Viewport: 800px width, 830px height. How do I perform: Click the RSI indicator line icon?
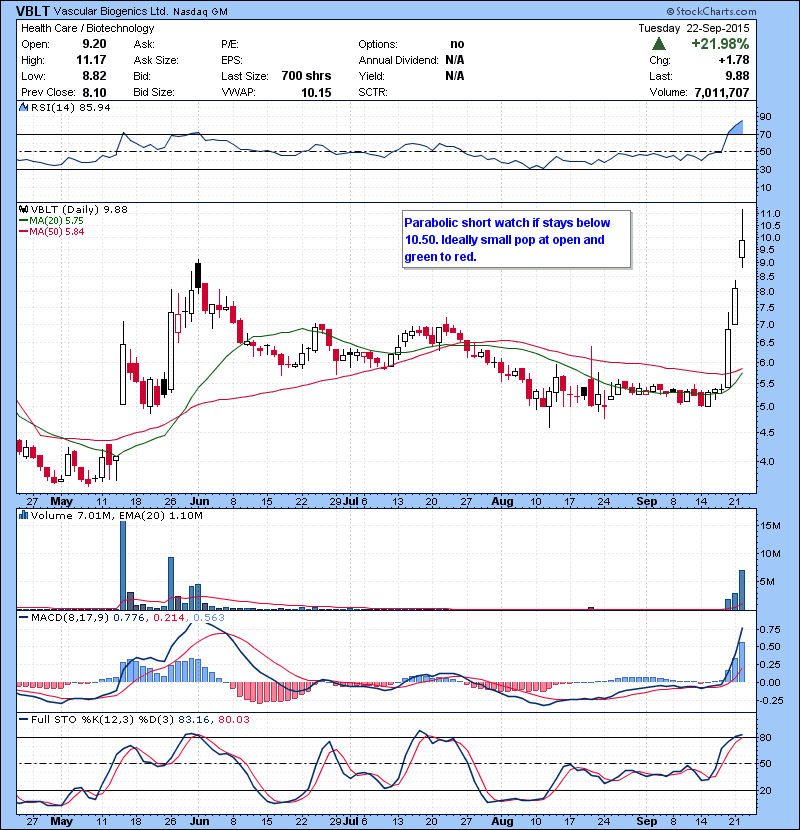[x=24, y=107]
